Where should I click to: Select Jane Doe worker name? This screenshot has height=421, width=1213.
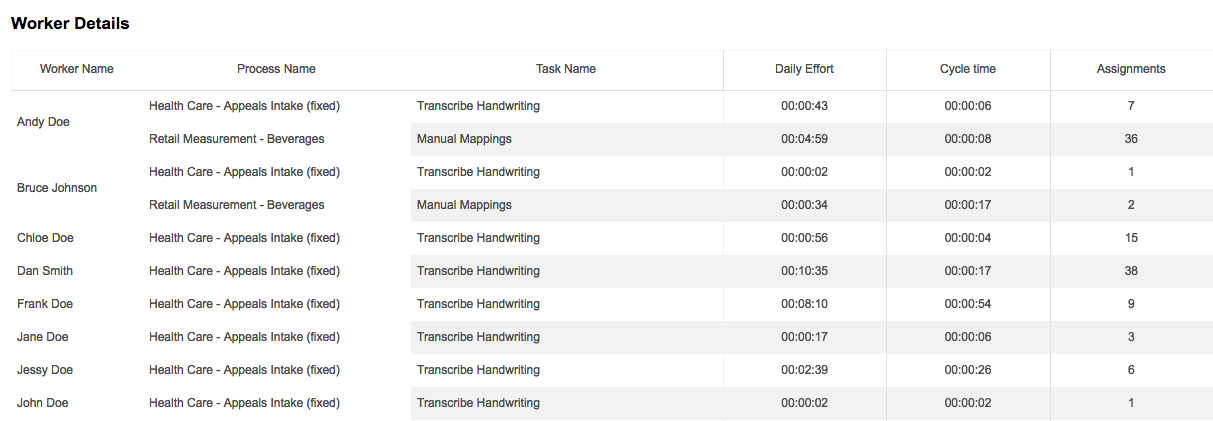(x=43, y=337)
